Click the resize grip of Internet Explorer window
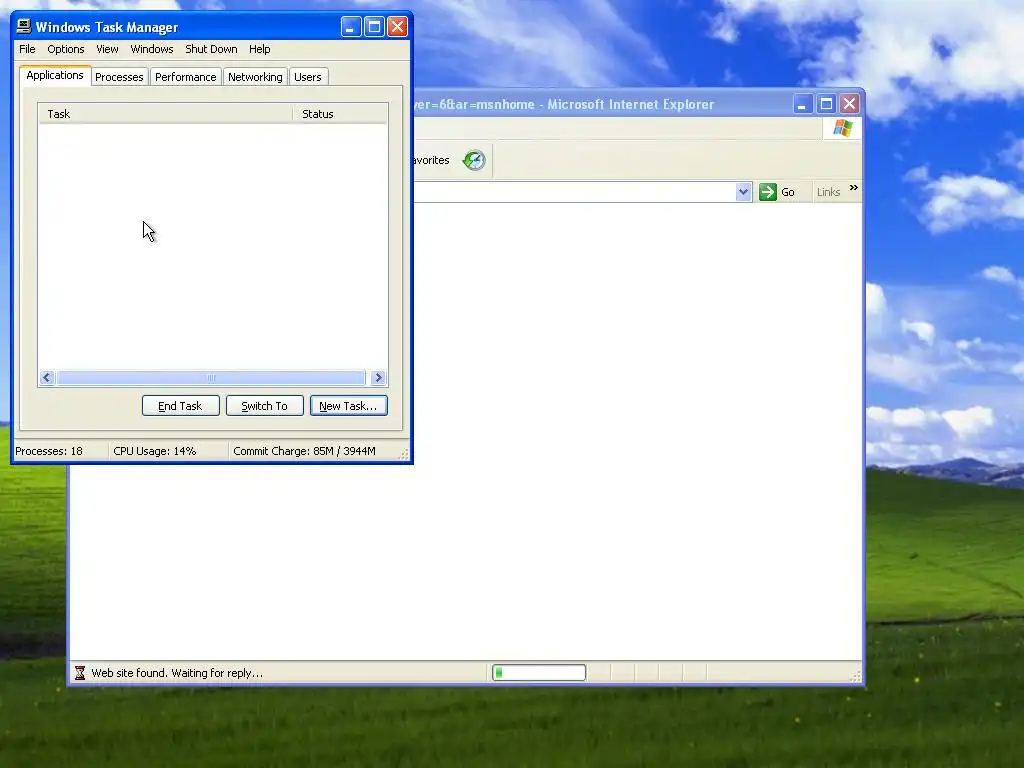Screen dimensions: 1024x768 [855, 677]
